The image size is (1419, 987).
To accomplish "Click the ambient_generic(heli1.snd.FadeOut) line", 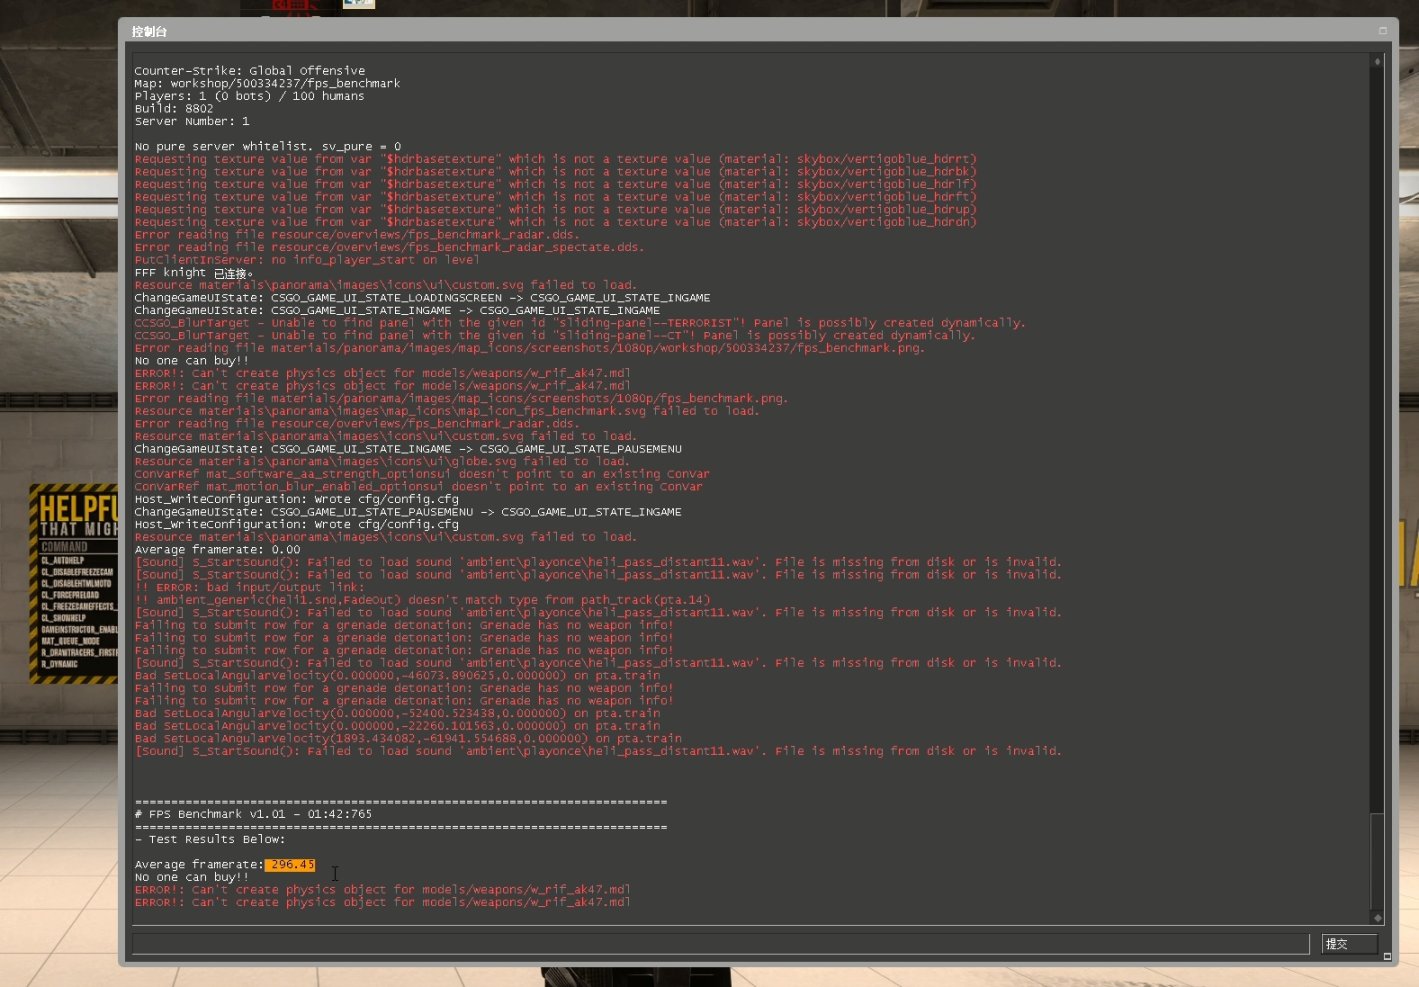I will 422,600.
